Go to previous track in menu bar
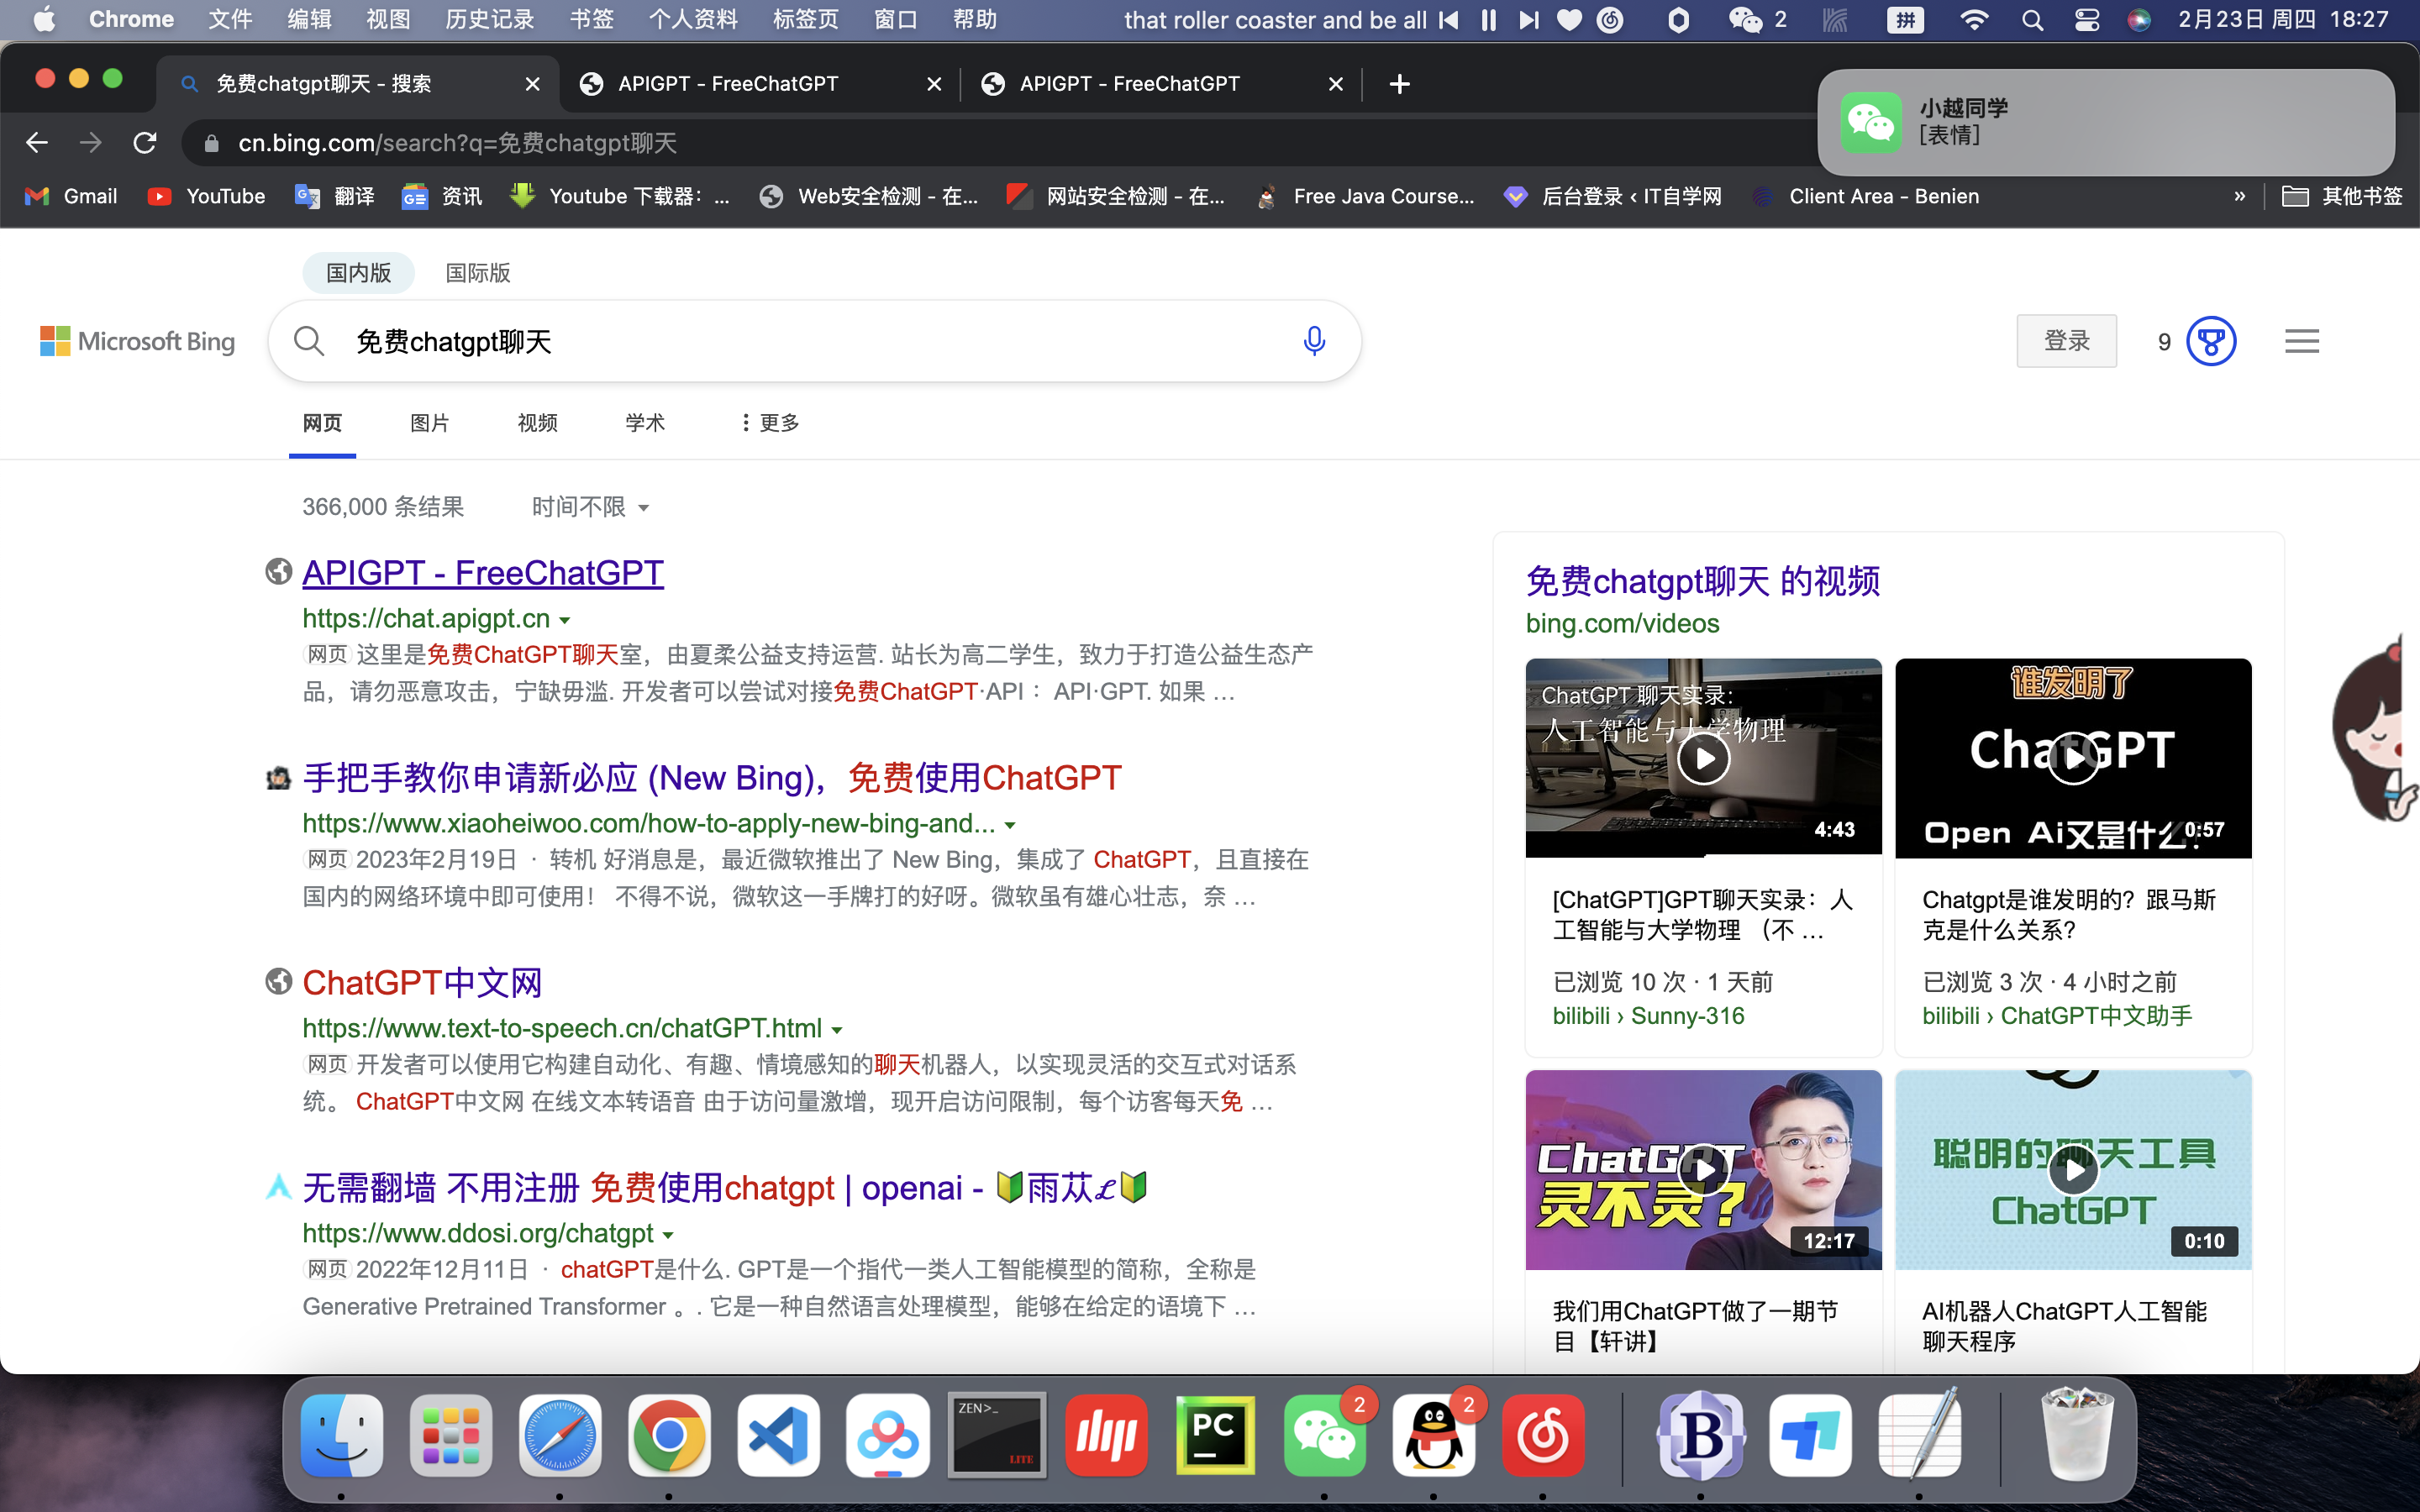This screenshot has width=2420, height=1512. 1448,20
